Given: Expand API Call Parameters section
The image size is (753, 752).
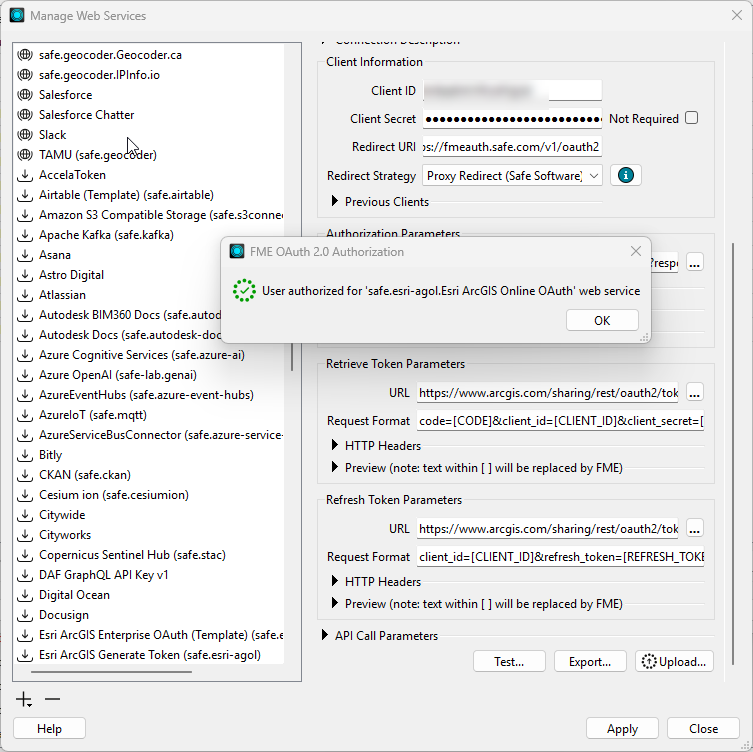Looking at the screenshot, I should pos(325,635).
